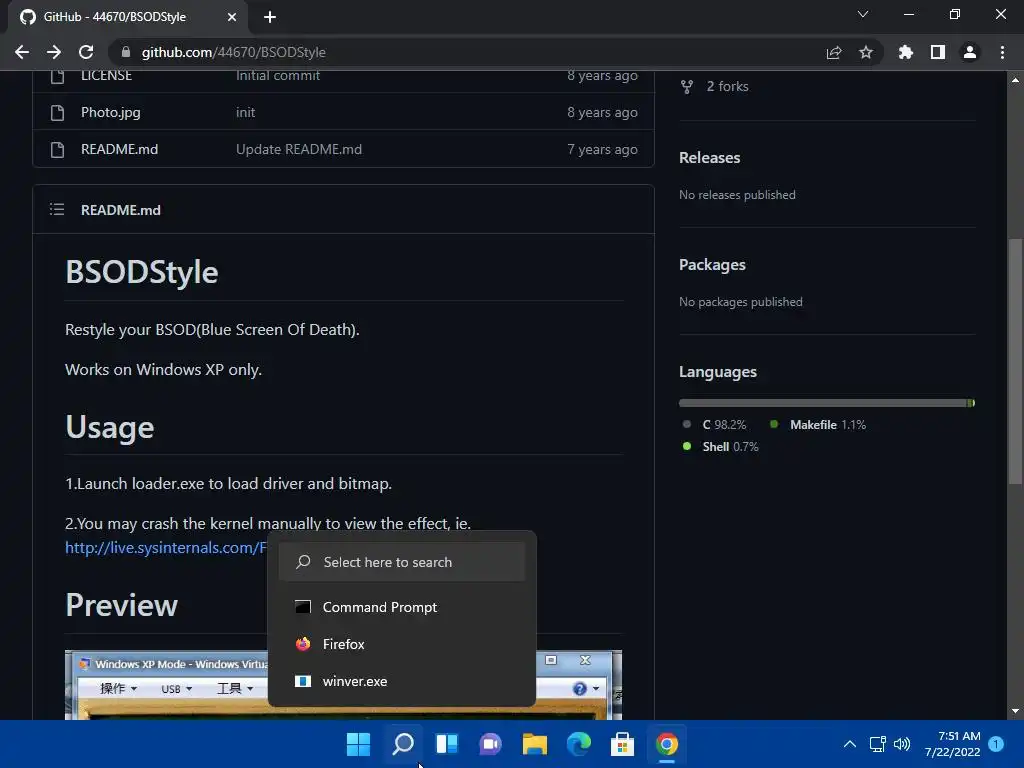Choose Command Prompt from the search popup
1024x768 pixels.
402,607
